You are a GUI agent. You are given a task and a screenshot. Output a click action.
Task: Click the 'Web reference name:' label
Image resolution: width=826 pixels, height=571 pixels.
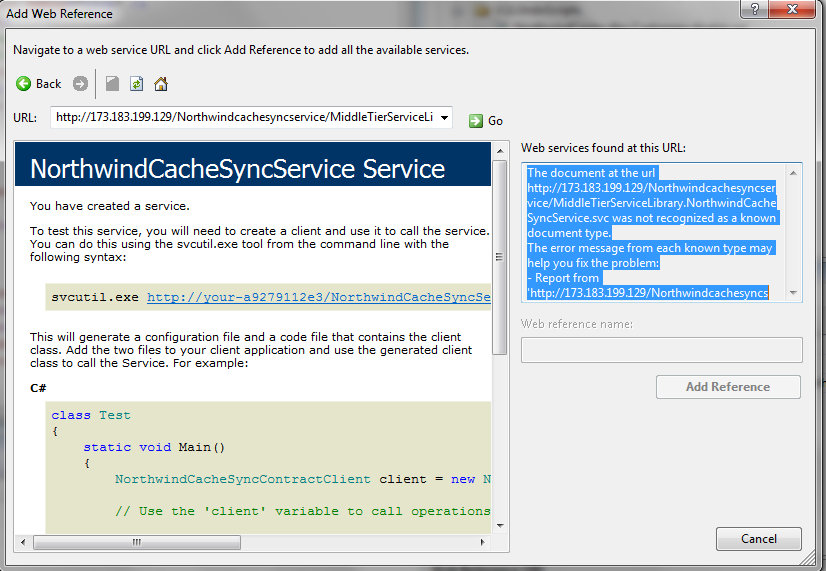tap(577, 324)
